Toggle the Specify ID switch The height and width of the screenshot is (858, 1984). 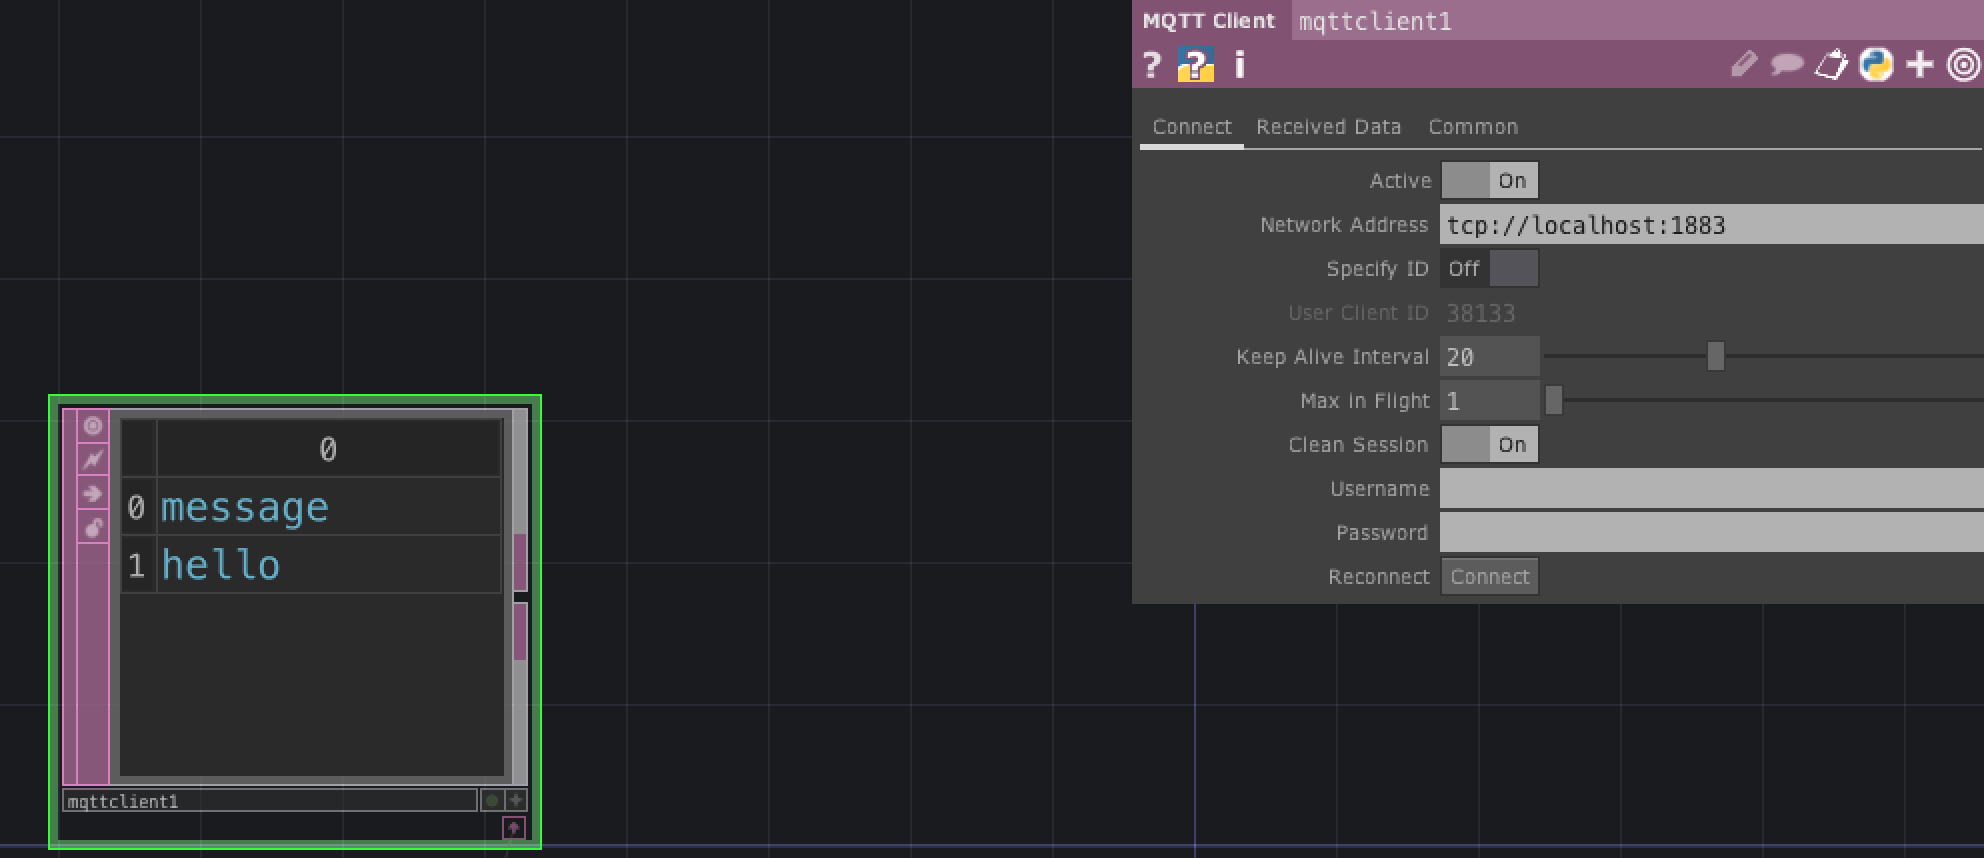coord(1489,269)
